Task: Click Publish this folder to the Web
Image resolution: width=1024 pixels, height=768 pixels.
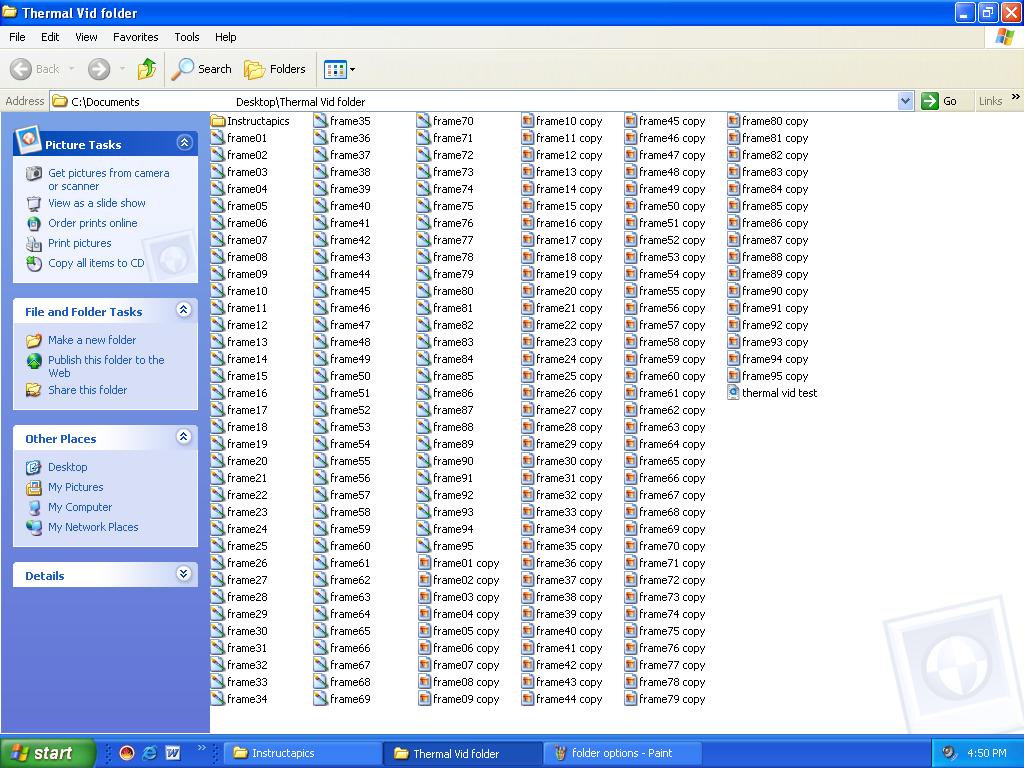Action: point(106,366)
